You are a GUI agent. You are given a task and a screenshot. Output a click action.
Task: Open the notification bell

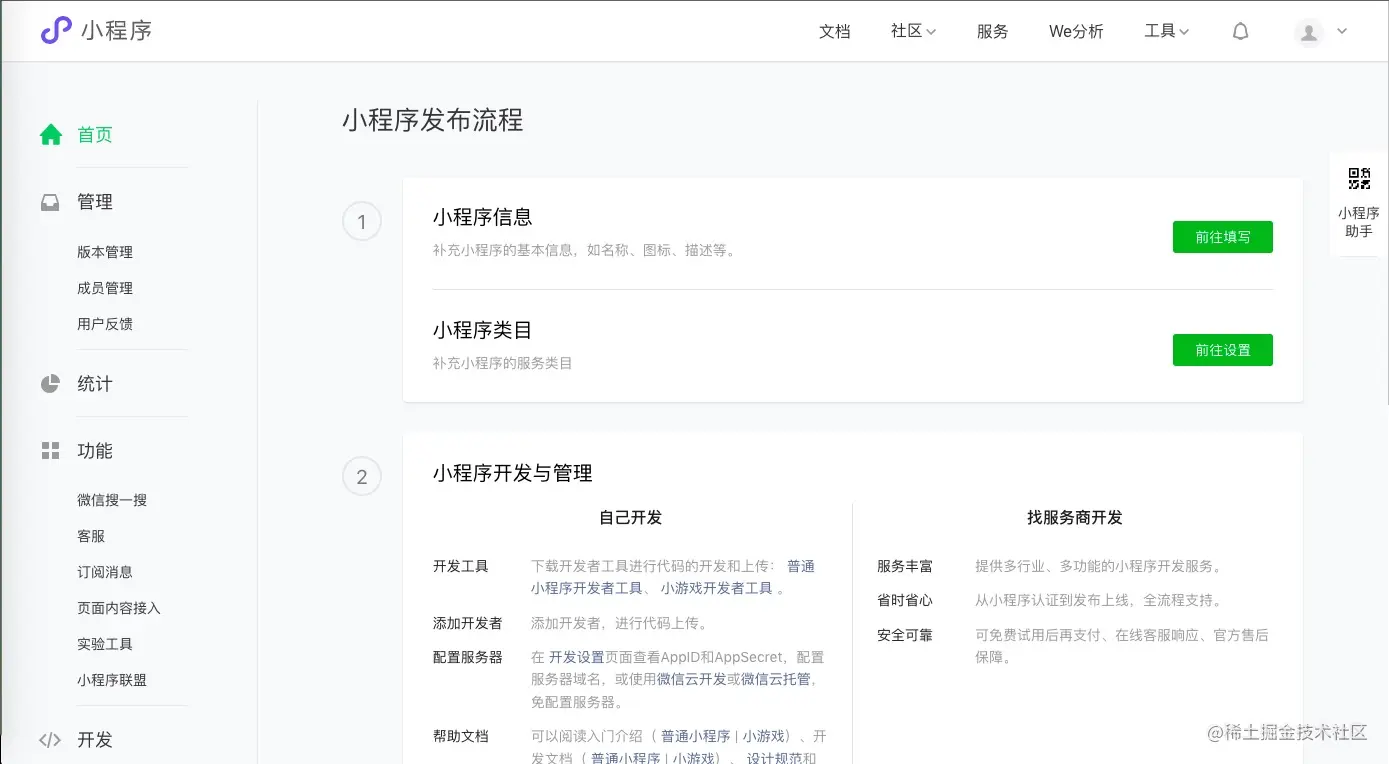tap(1240, 31)
